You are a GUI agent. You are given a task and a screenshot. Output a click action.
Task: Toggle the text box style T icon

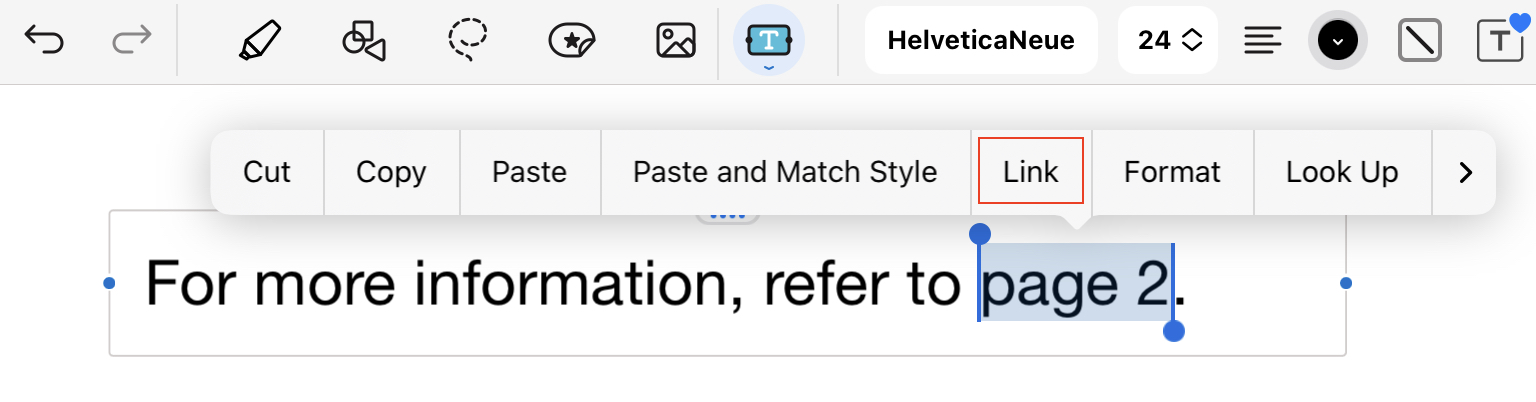click(1499, 40)
